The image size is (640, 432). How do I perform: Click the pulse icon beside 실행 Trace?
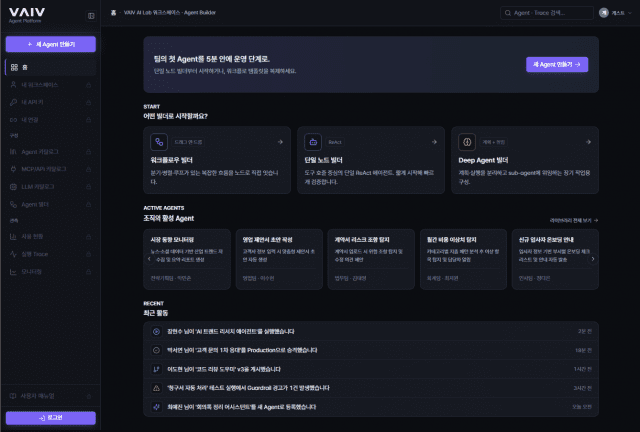(13, 254)
